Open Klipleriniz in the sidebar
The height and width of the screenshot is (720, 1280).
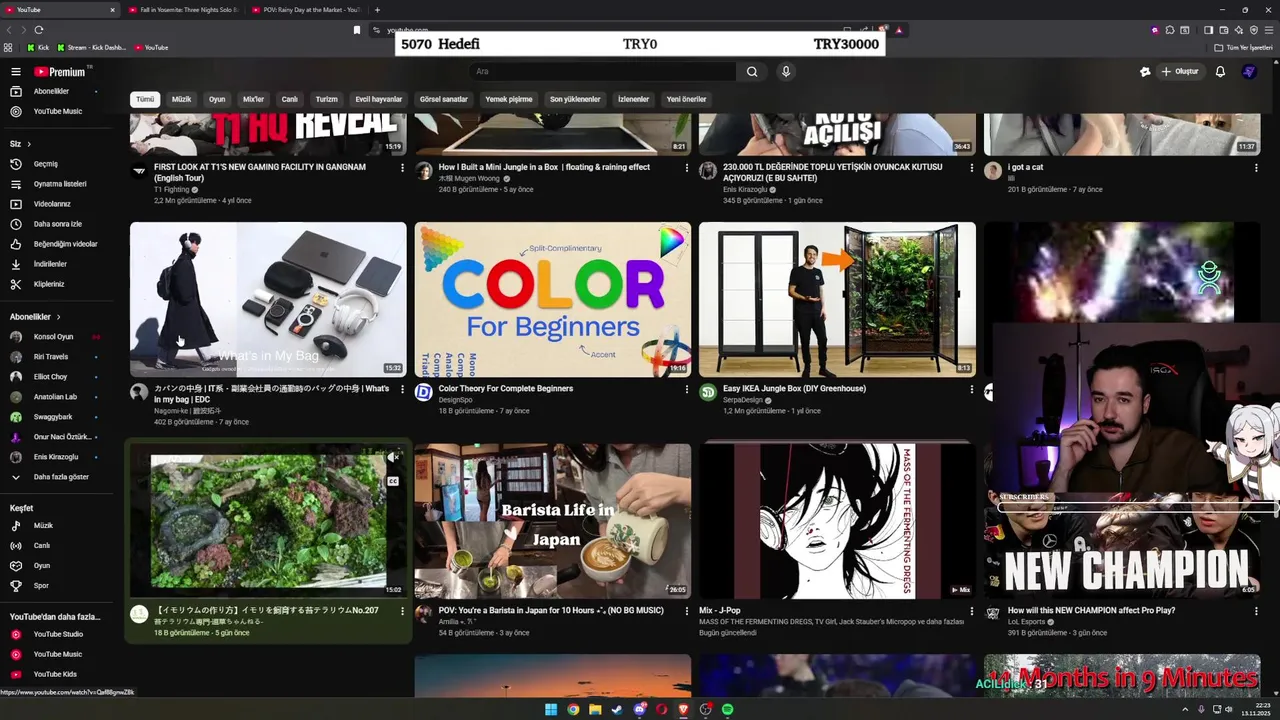[55, 284]
